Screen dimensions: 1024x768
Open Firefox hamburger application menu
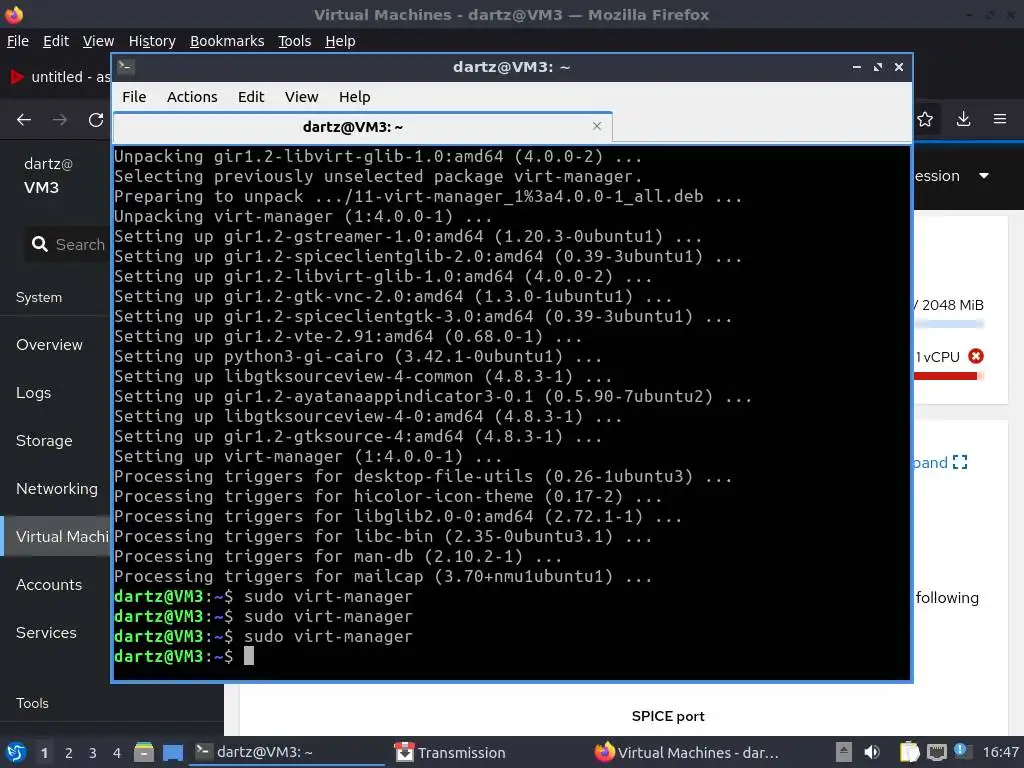tap(1000, 119)
